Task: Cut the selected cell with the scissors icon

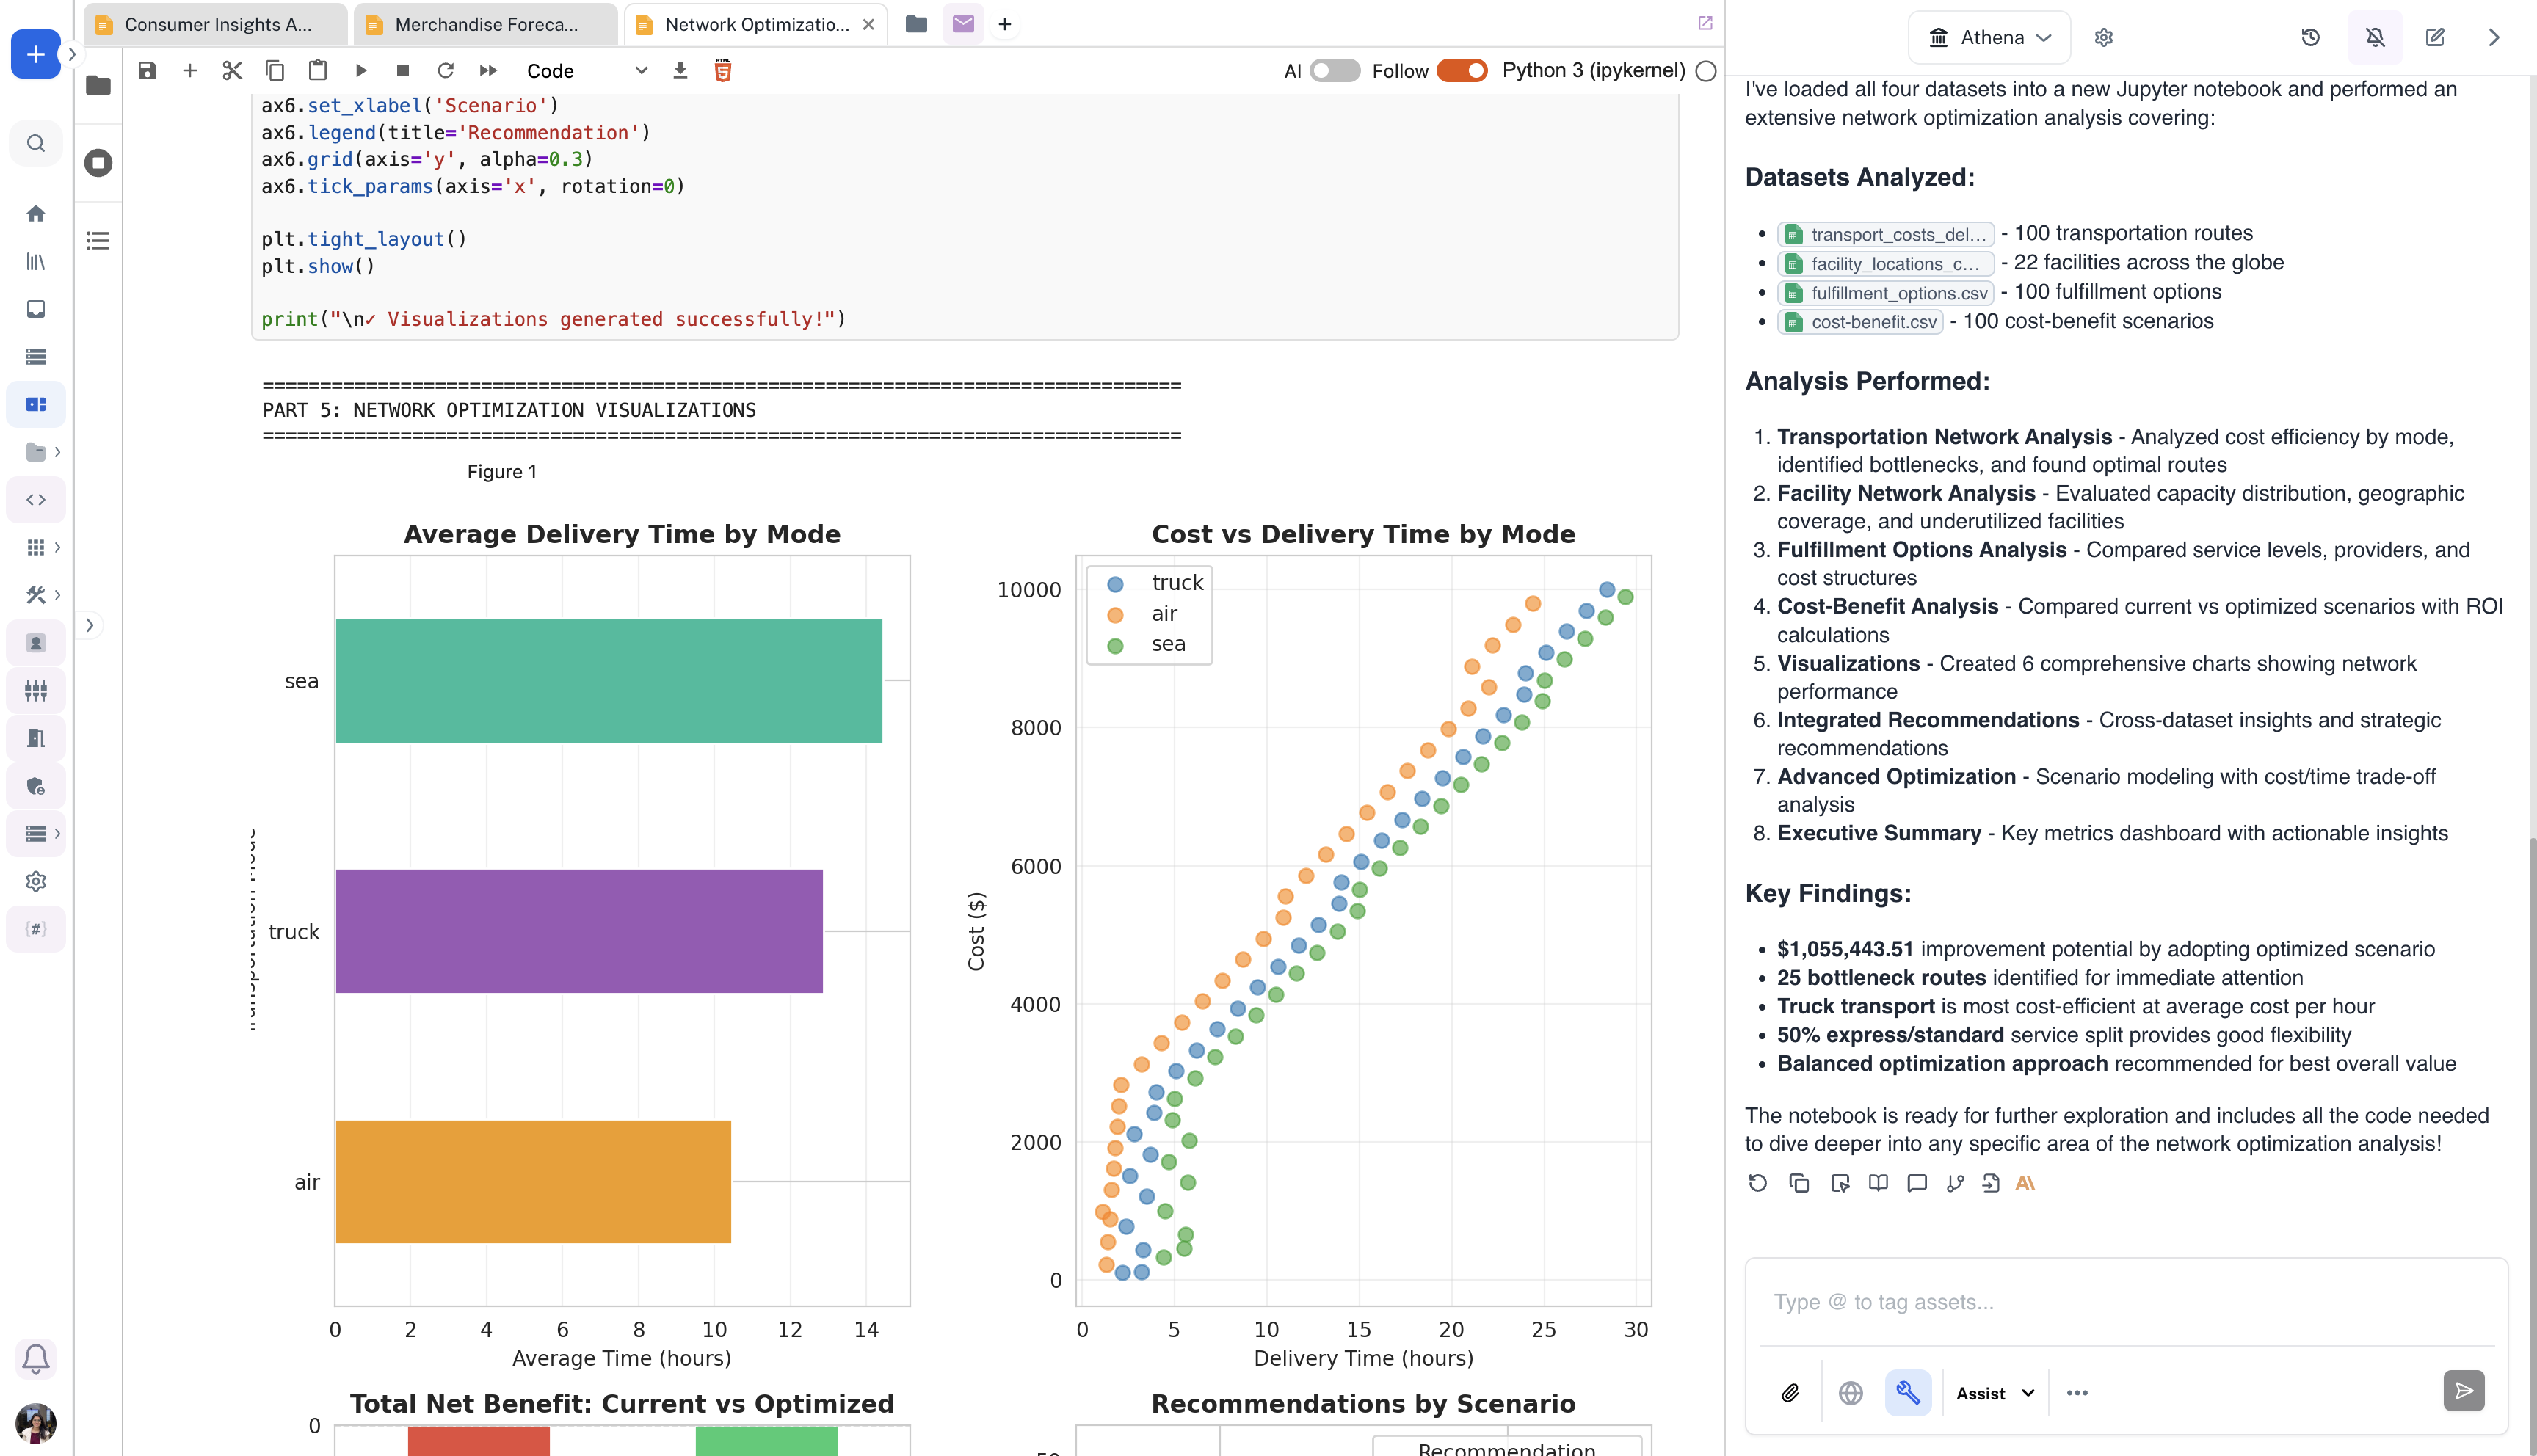Action: click(232, 71)
